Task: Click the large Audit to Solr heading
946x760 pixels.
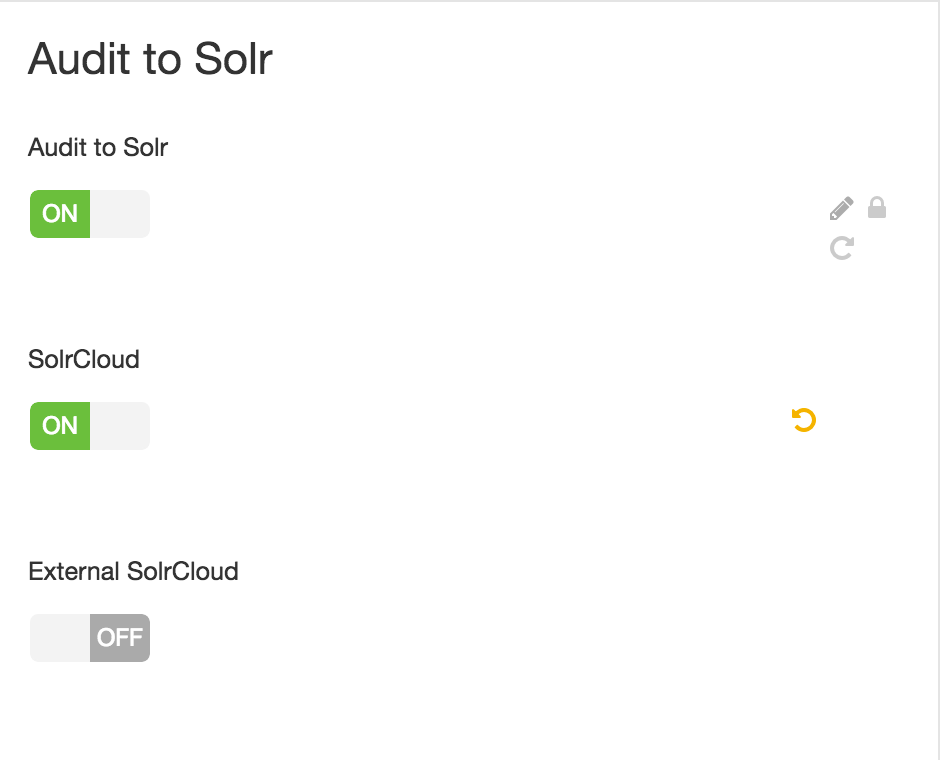Action: point(150,59)
